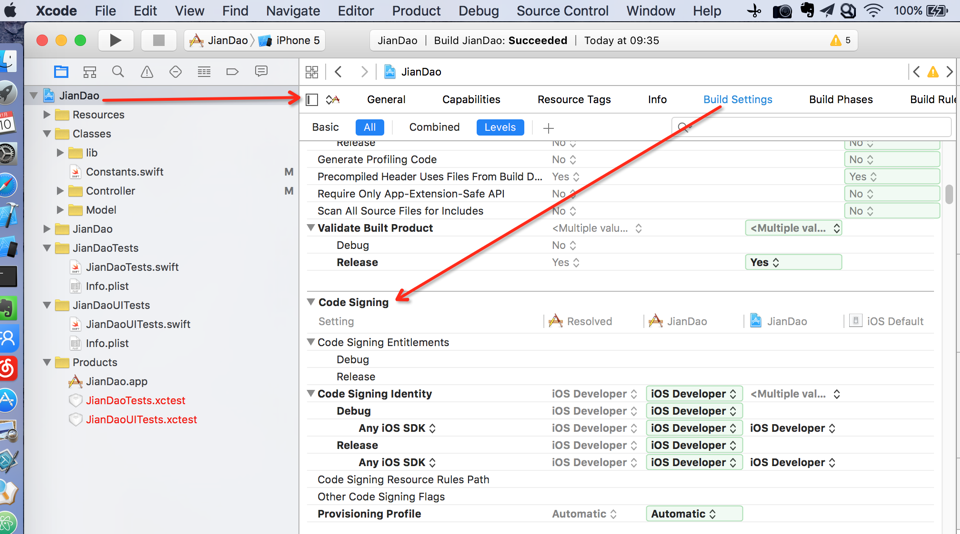Screen dimensions: 960x534
Task: Select the All filter in Build Settings
Action: [x=370, y=127]
